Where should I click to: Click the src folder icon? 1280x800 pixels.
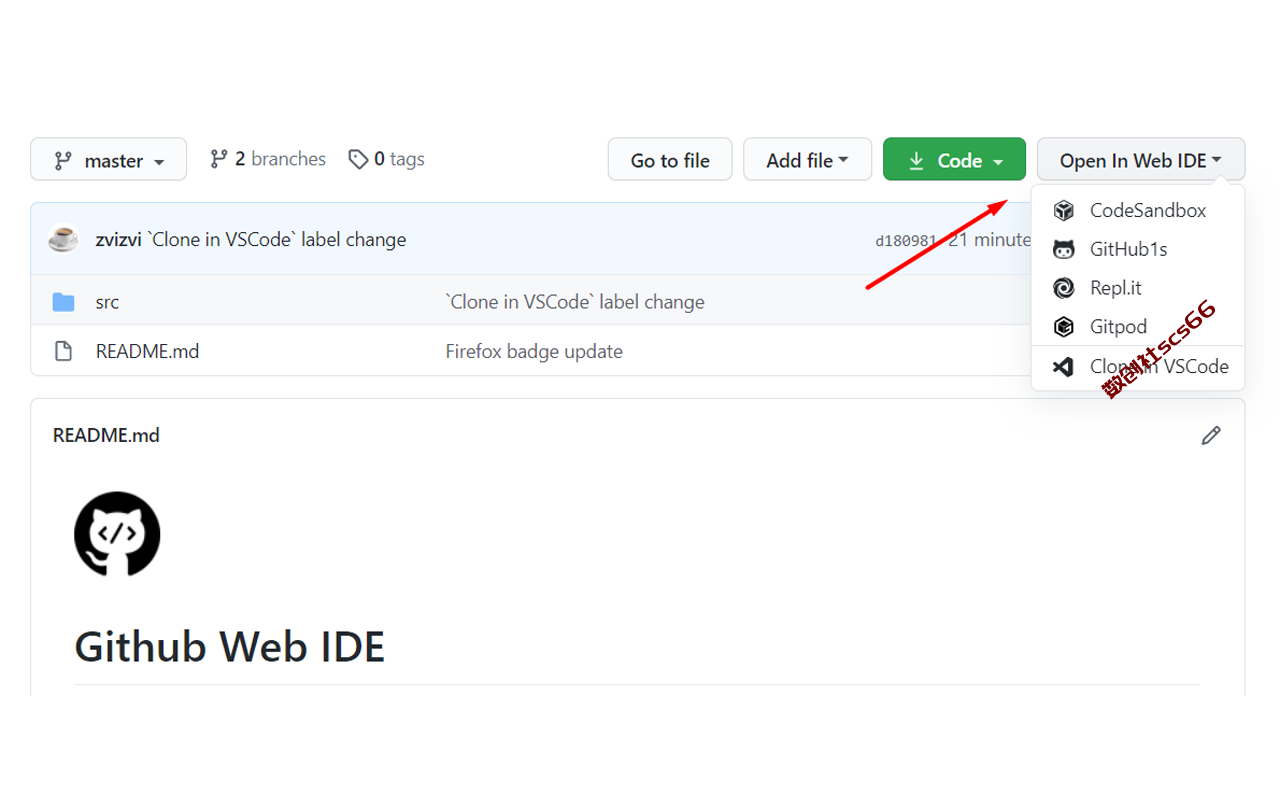pos(64,302)
